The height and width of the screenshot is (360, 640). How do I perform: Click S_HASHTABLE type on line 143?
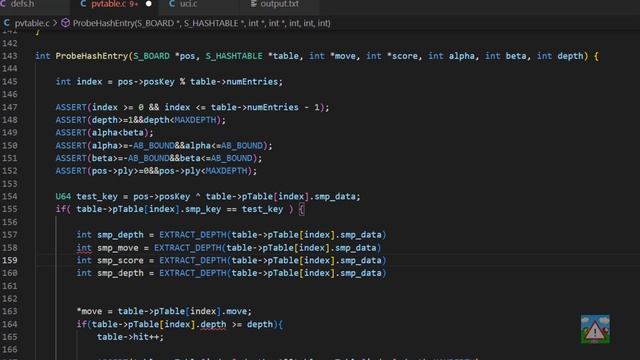[234, 56]
